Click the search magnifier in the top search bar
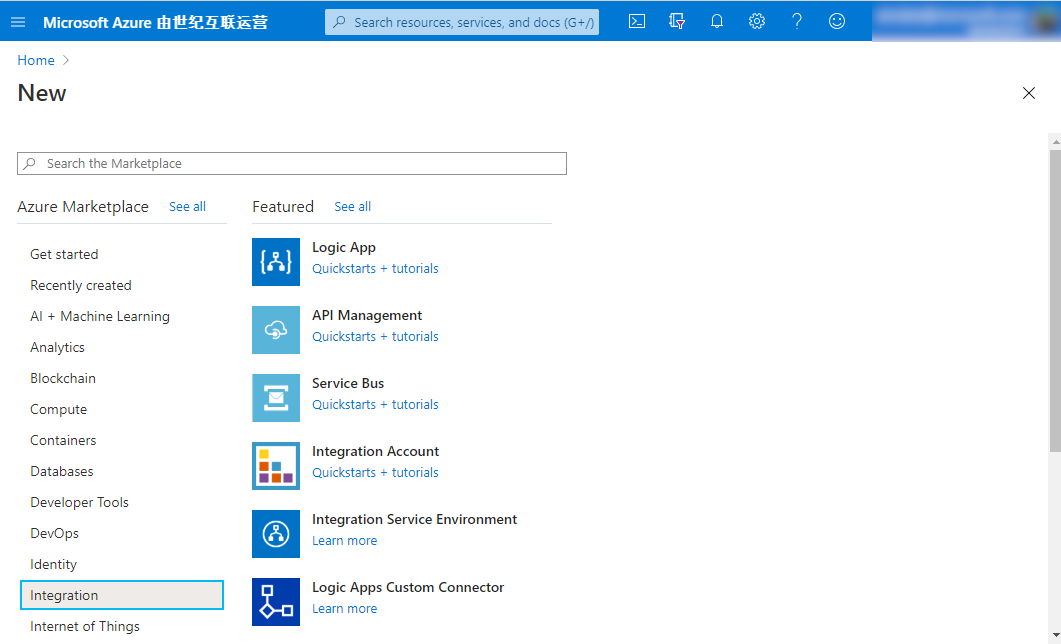 coord(340,22)
